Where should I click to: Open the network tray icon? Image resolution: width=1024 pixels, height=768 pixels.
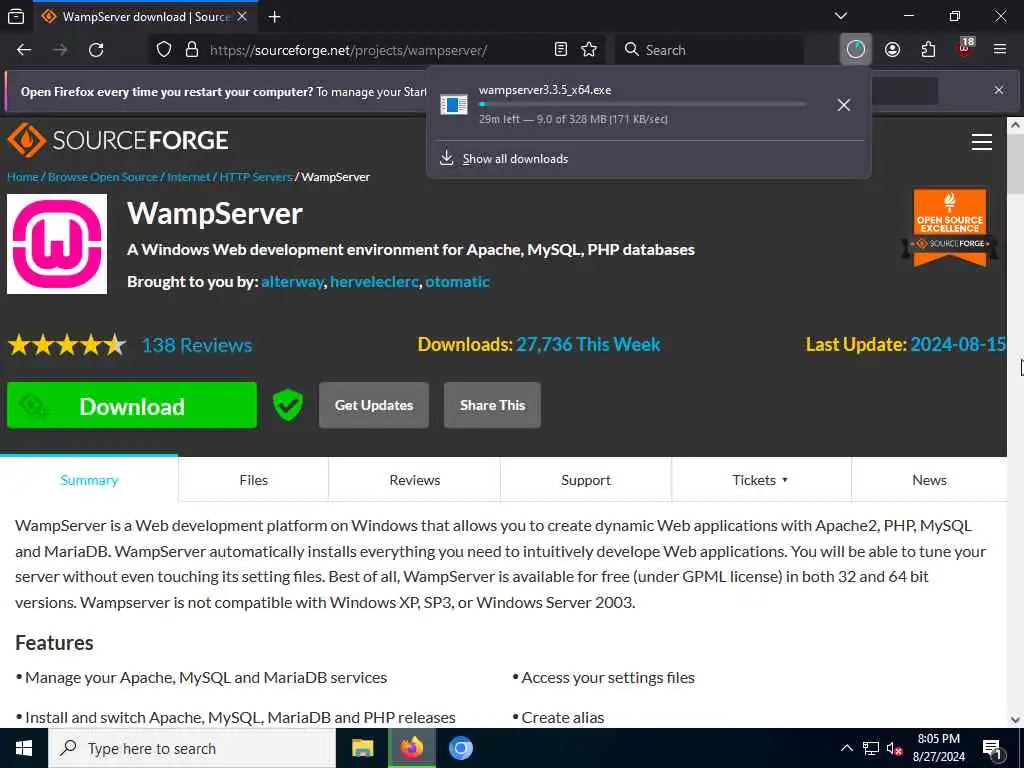tap(871, 748)
